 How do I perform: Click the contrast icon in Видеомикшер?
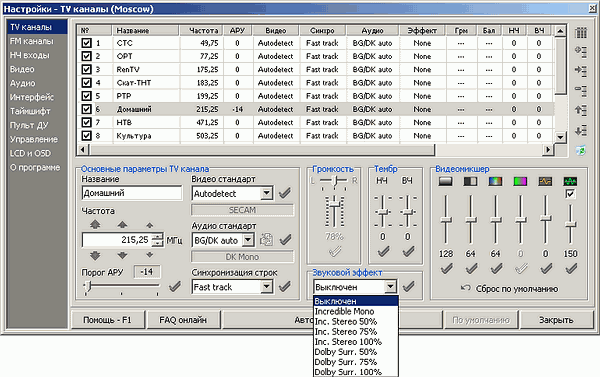coord(470,181)
